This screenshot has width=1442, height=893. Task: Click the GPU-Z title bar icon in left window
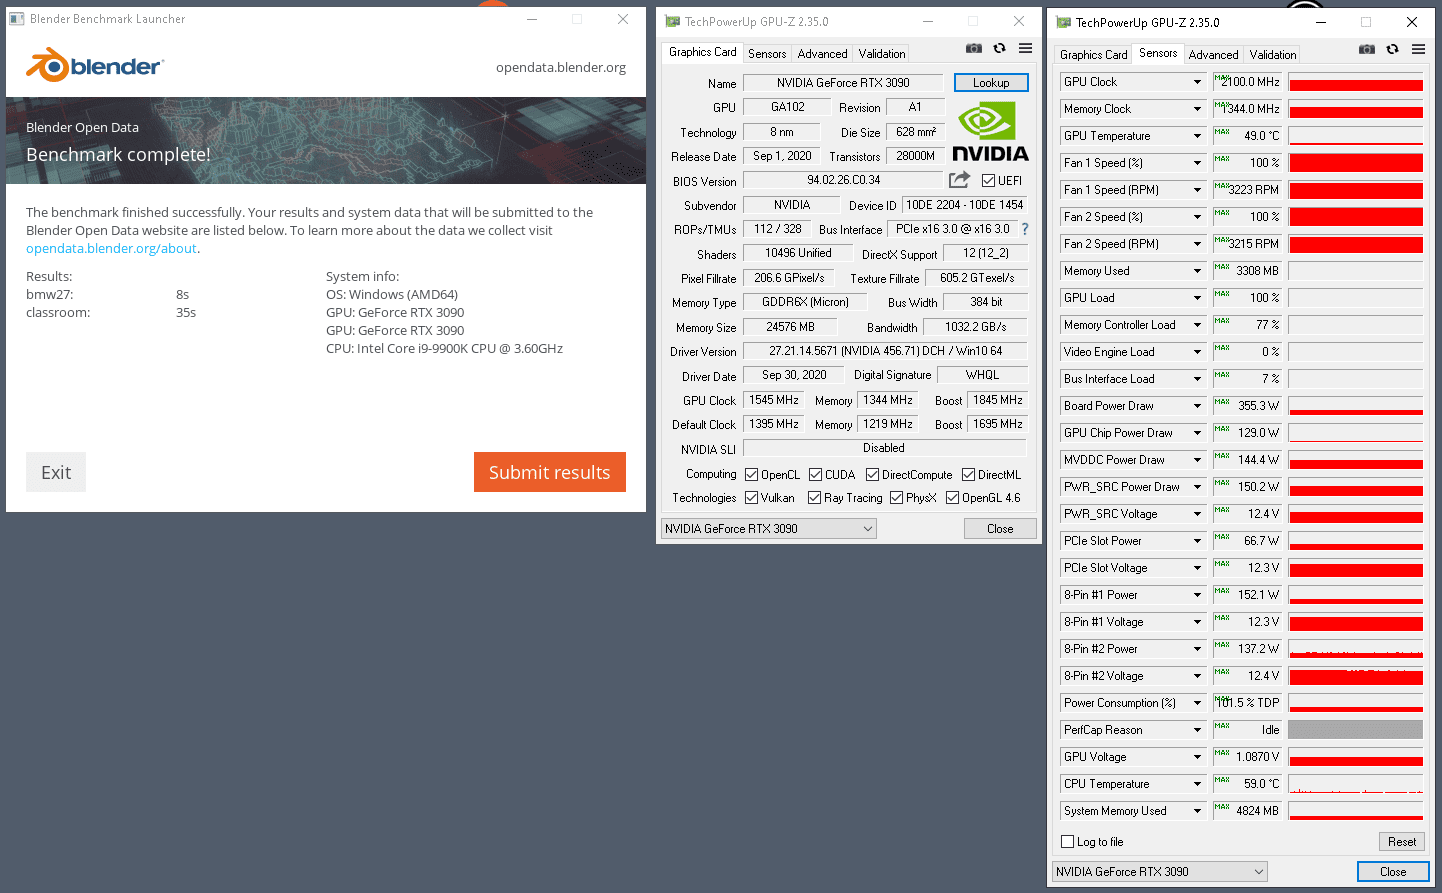point(673,21)
